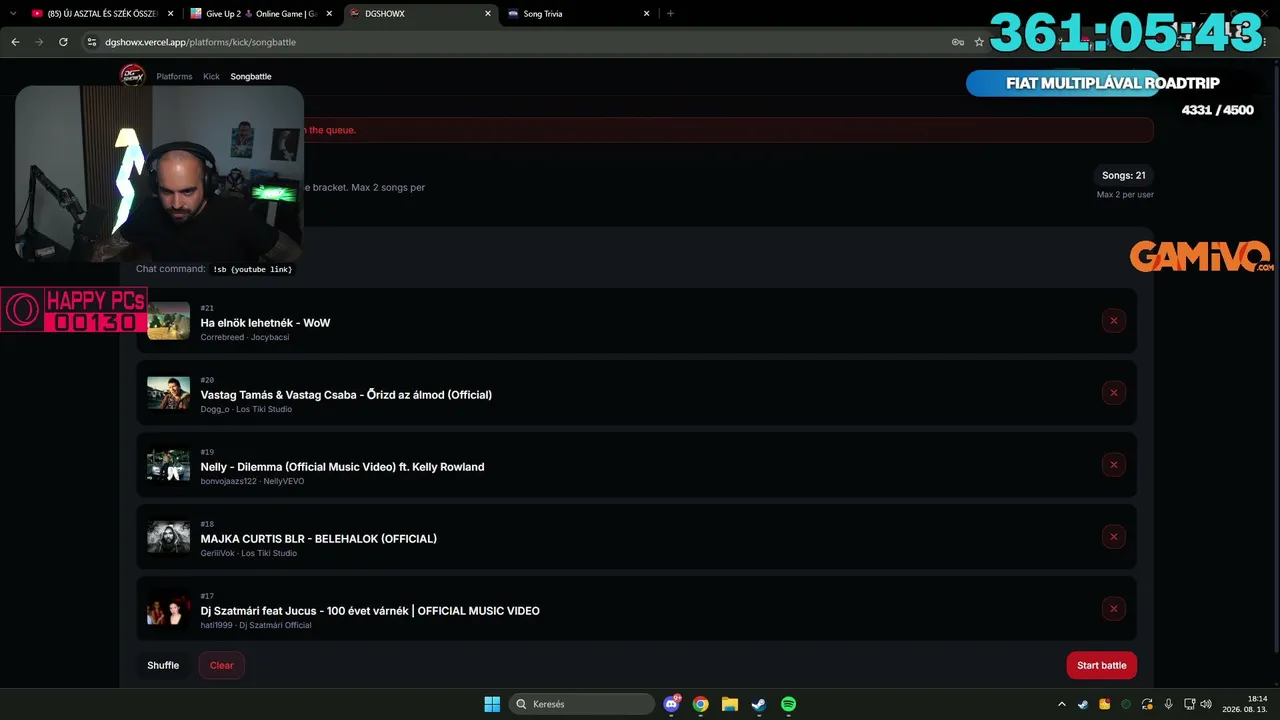Open Spotify from the taskbar
This screenshot has width=1280, height=720.
coord(788,704)
